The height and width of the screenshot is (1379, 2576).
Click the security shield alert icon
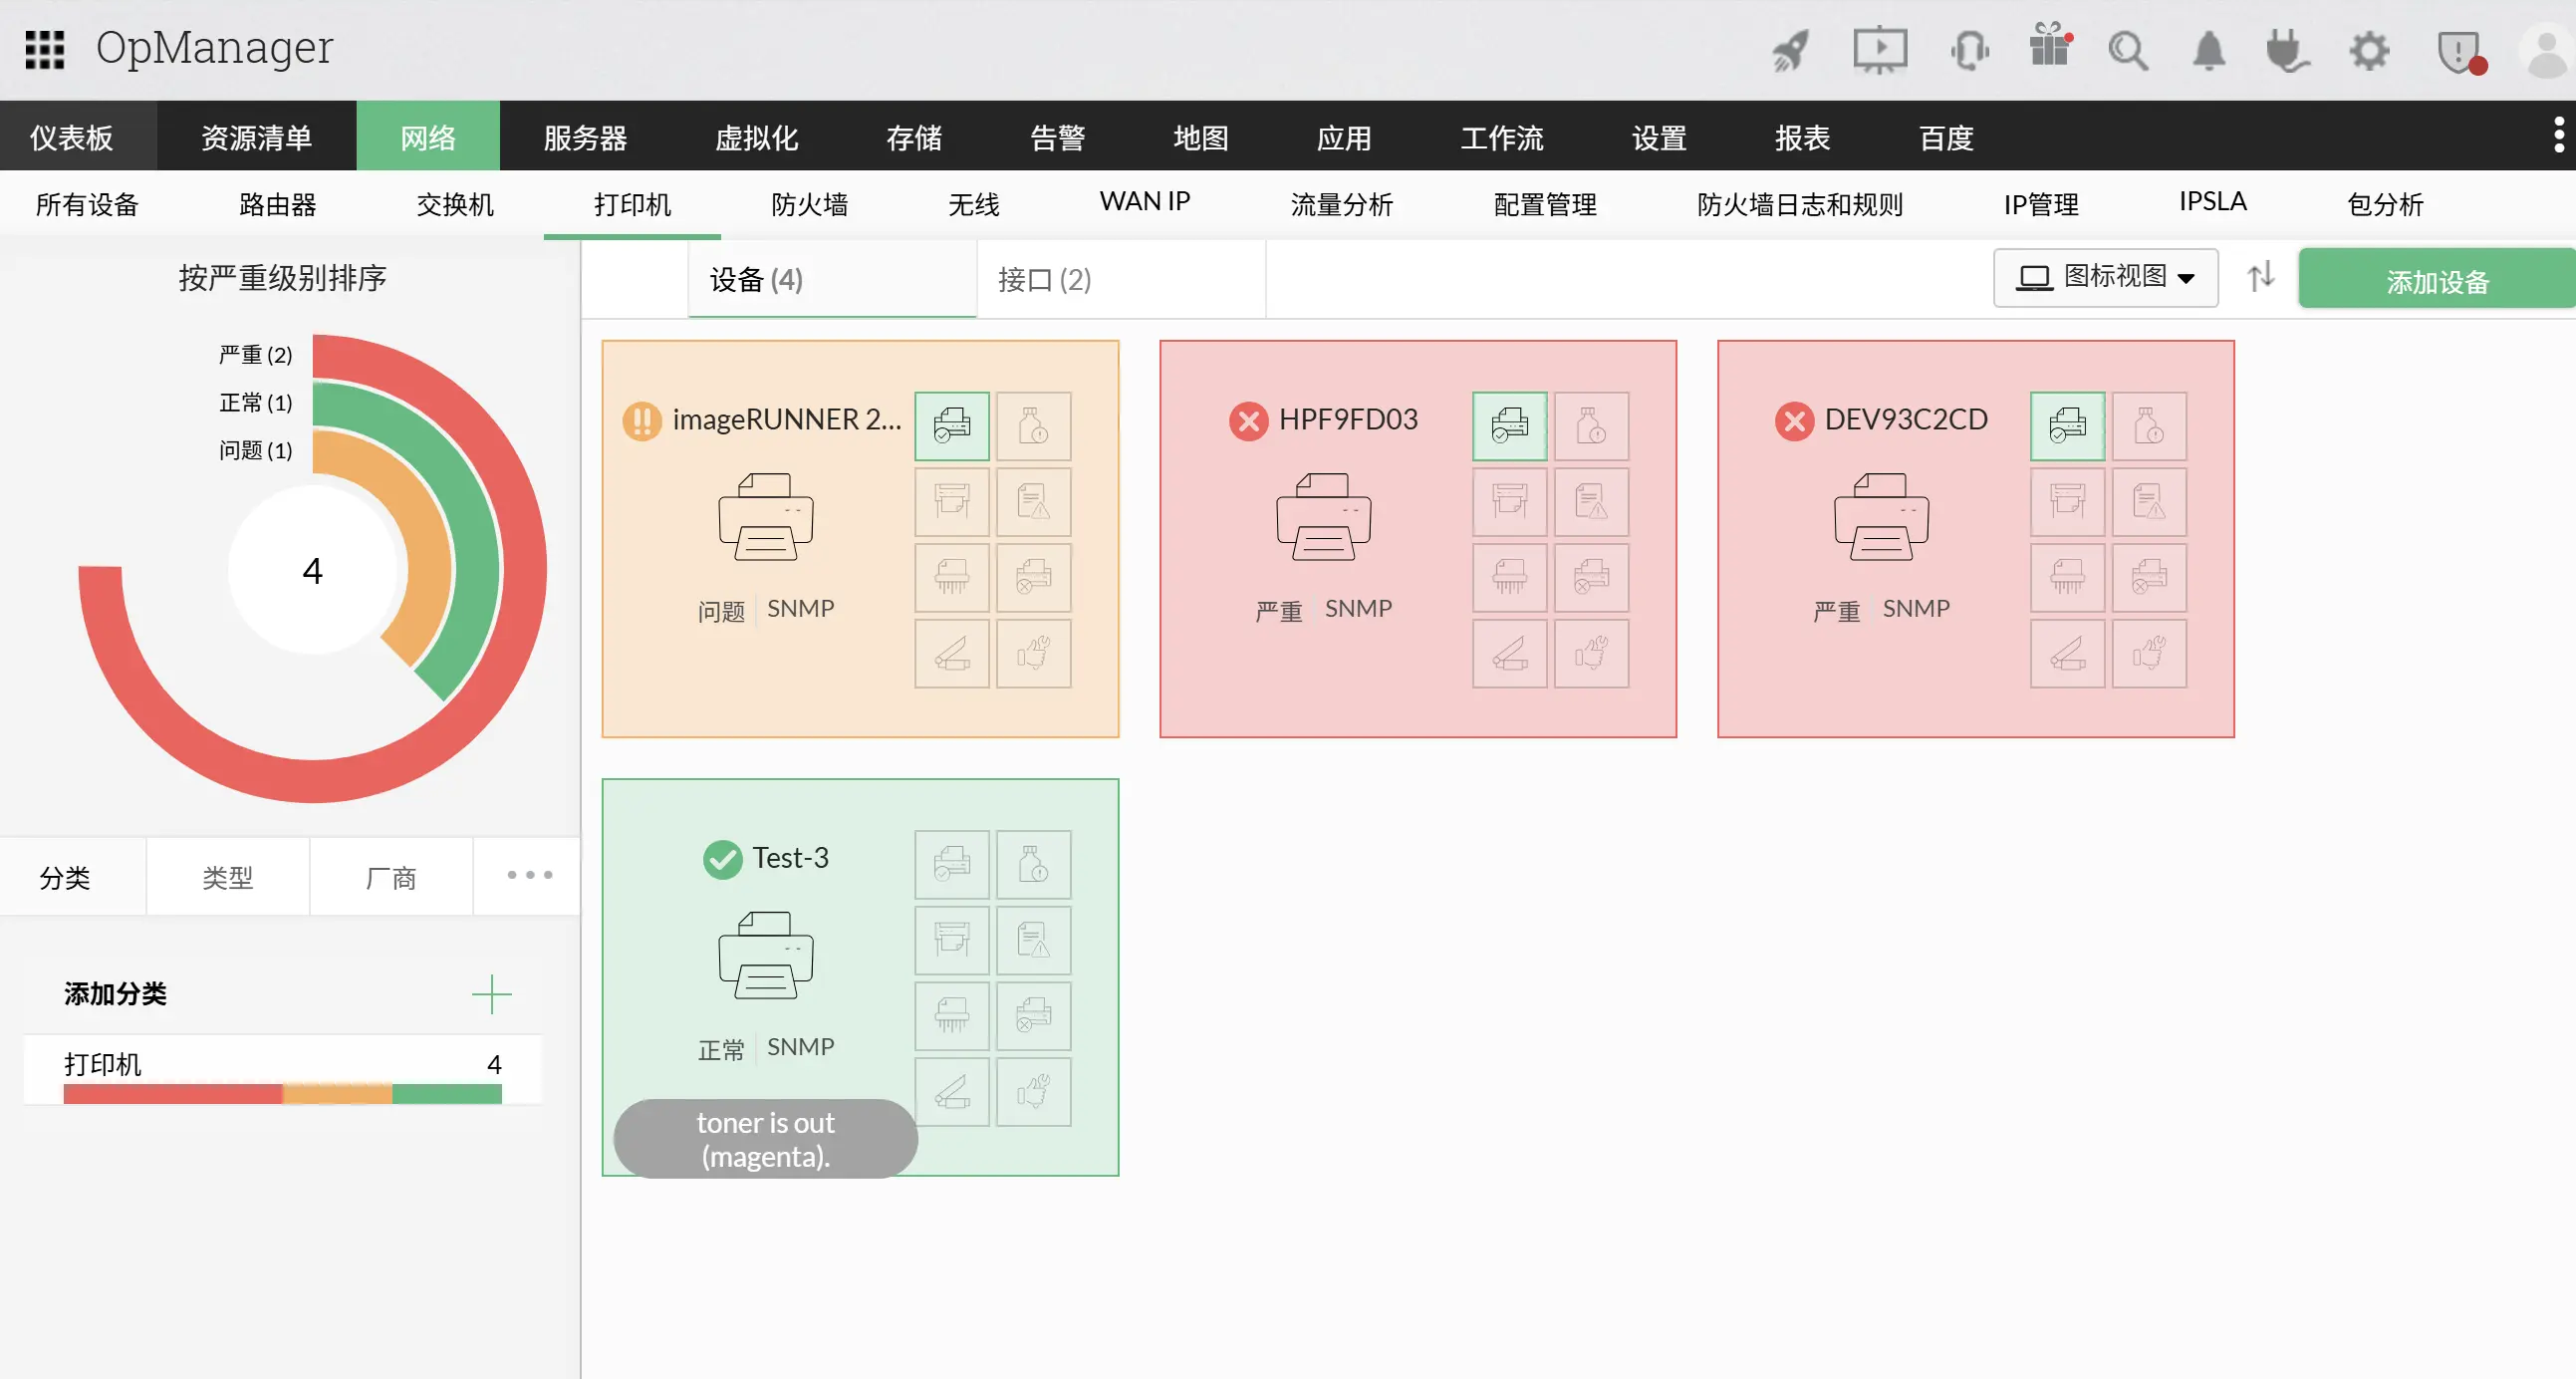2460,50
